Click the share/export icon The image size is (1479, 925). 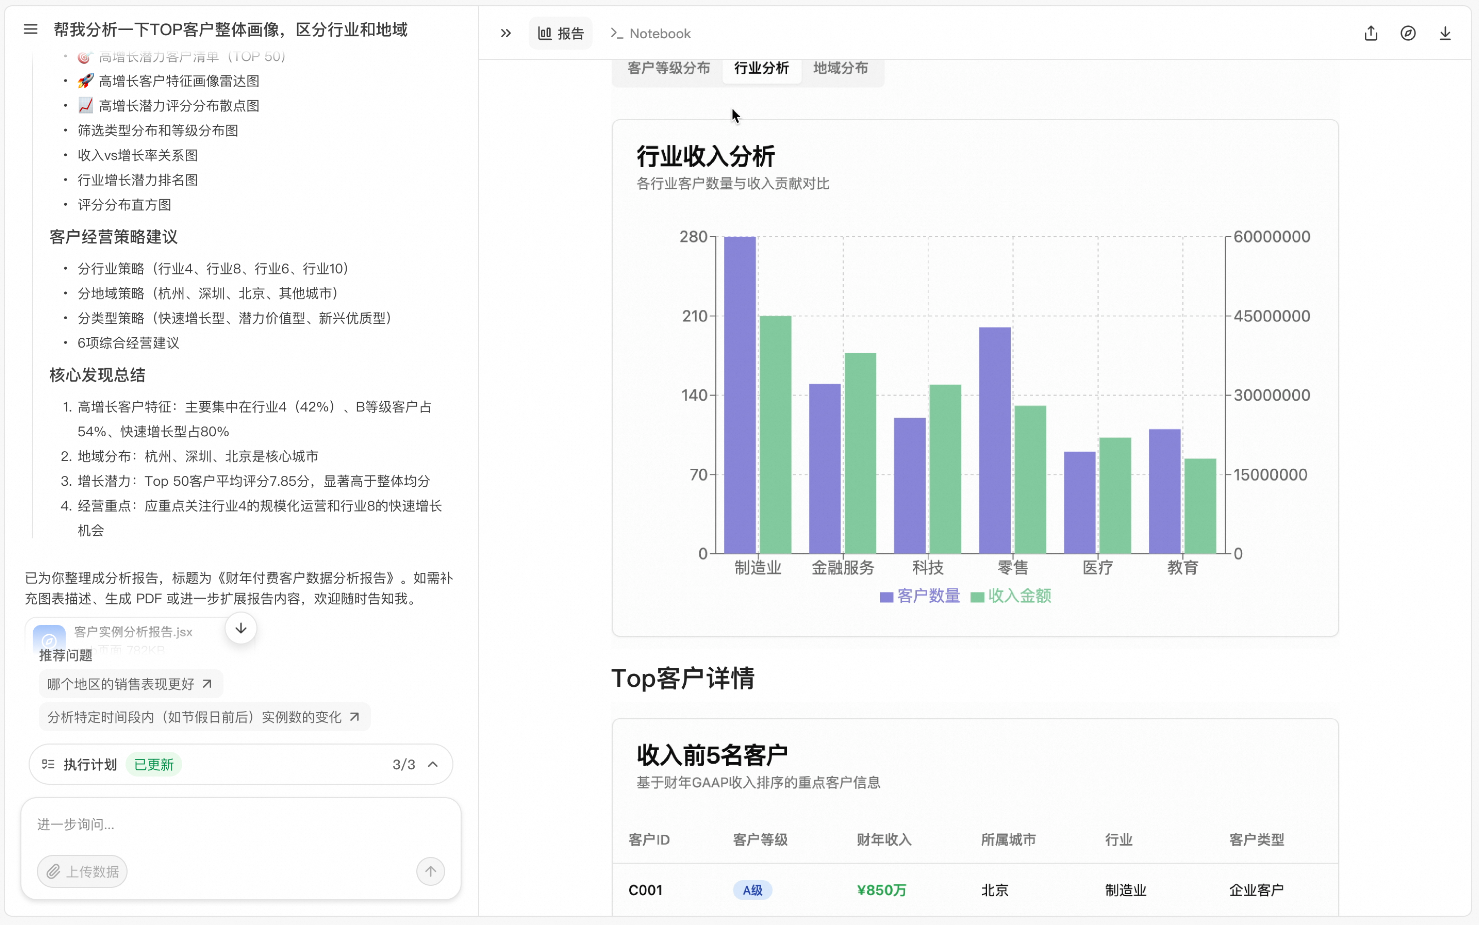1371,33
